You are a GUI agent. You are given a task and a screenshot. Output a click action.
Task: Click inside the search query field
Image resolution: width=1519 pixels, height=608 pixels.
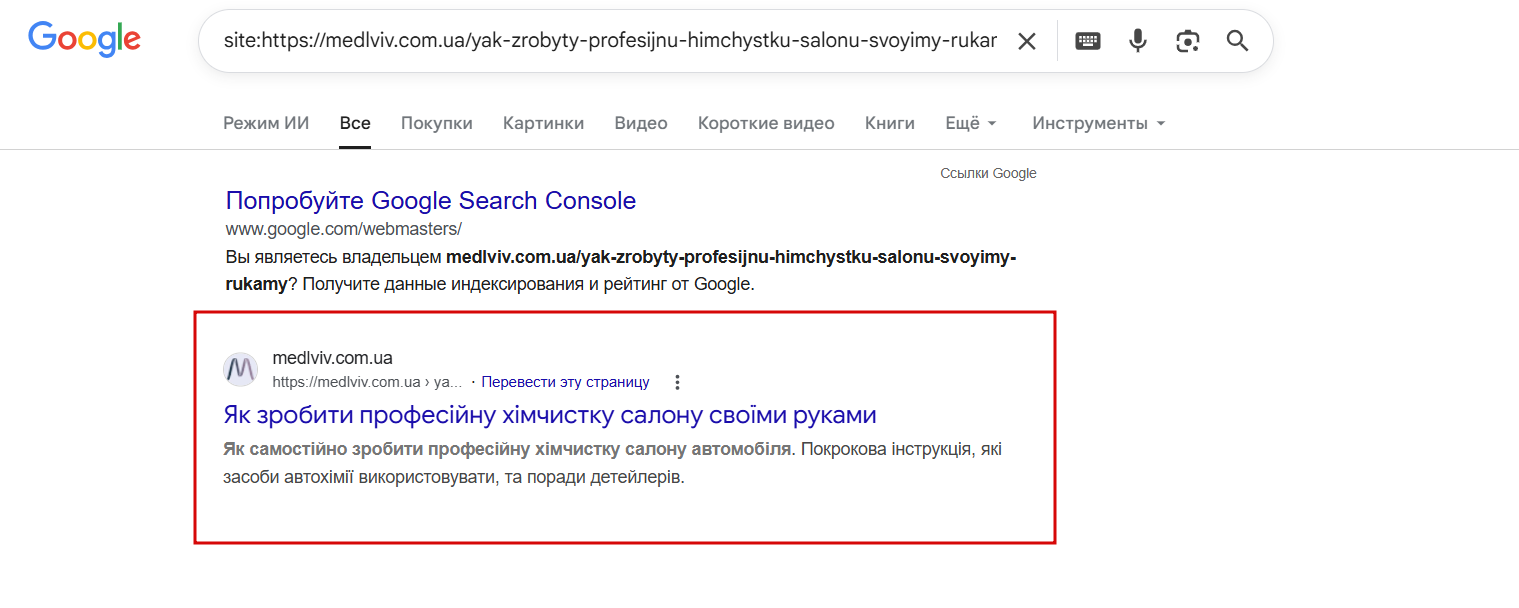pos(600,41)
